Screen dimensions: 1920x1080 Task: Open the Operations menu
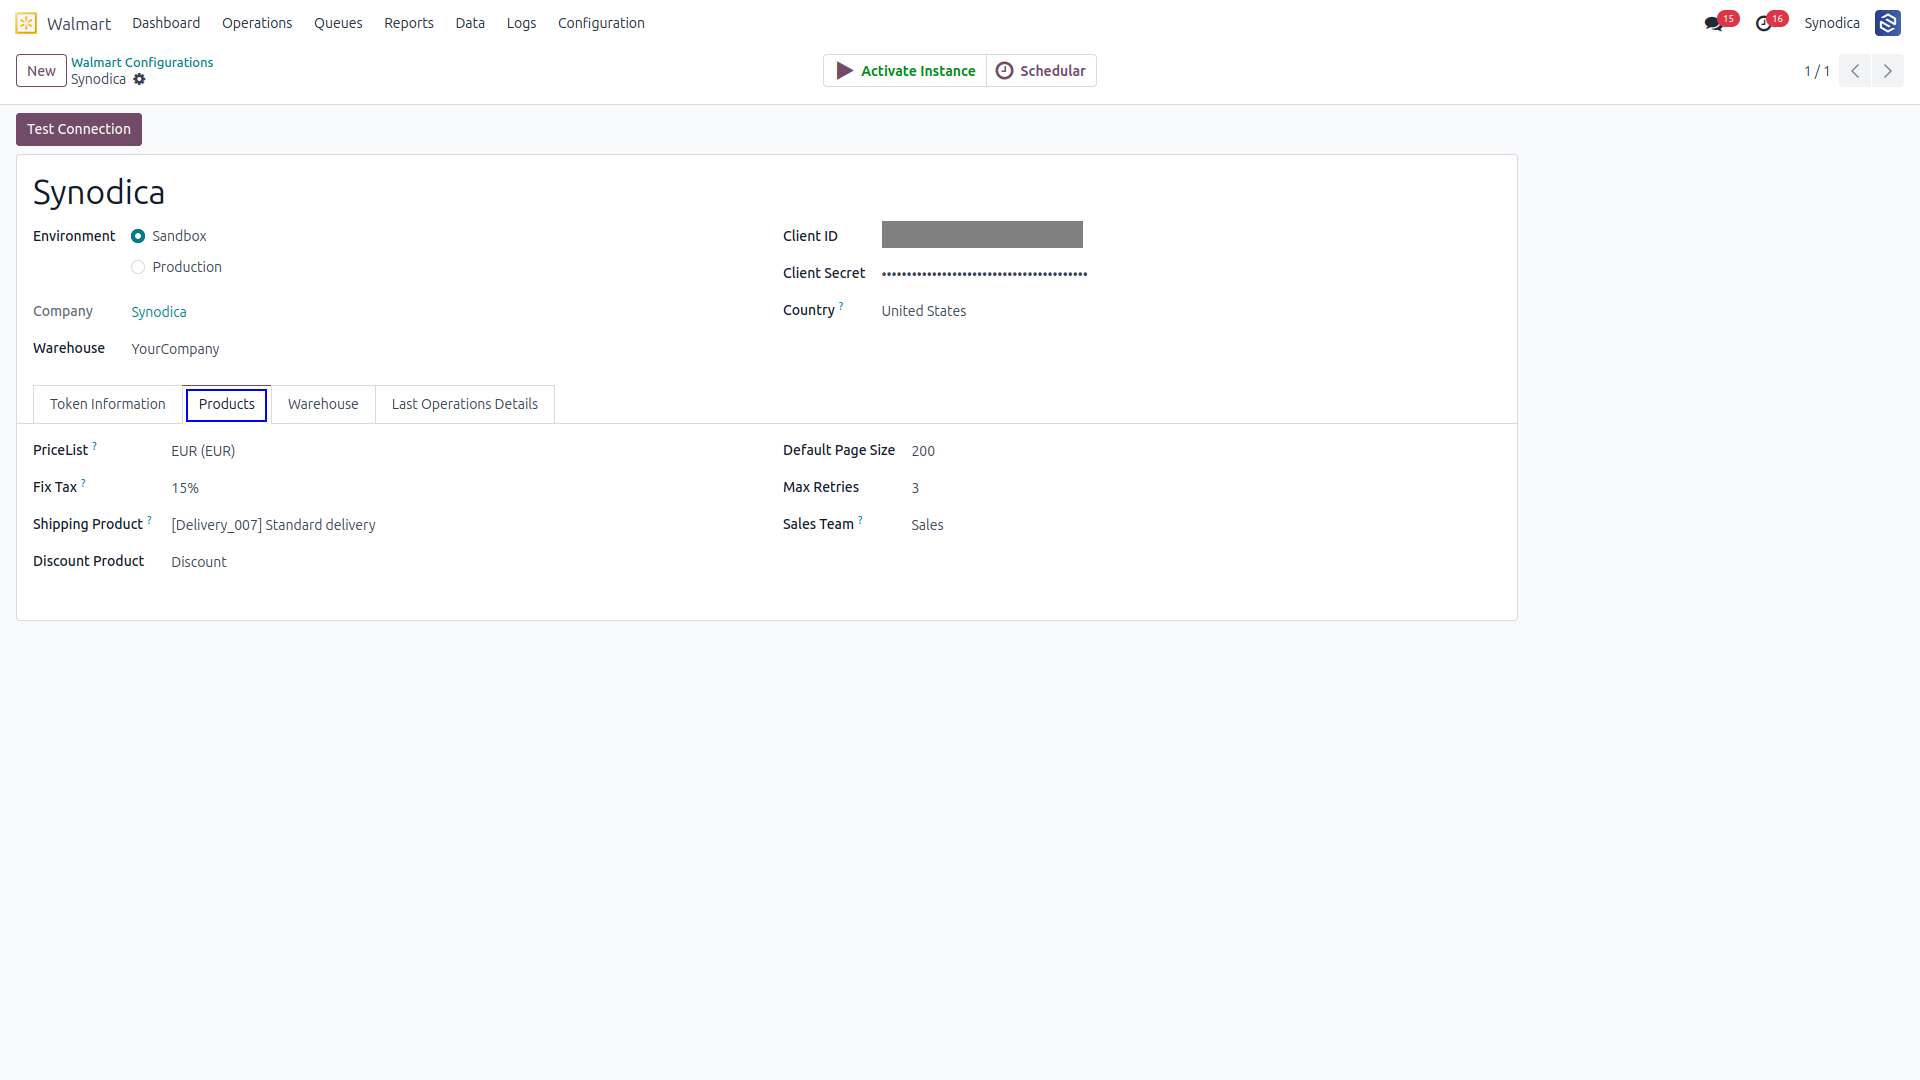(x=257, y=23)
